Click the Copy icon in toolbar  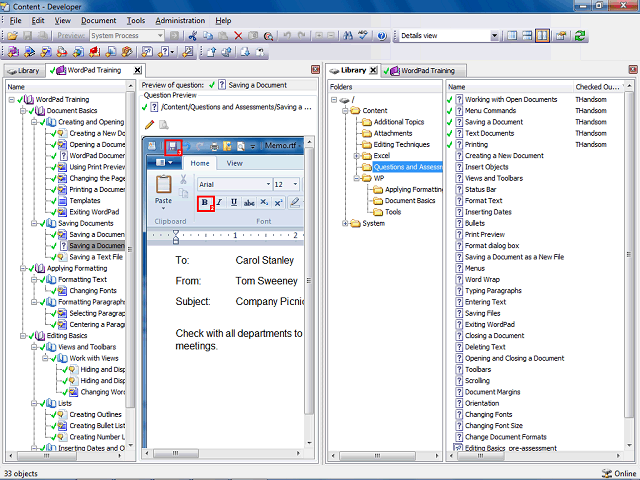tap(208, 36)
